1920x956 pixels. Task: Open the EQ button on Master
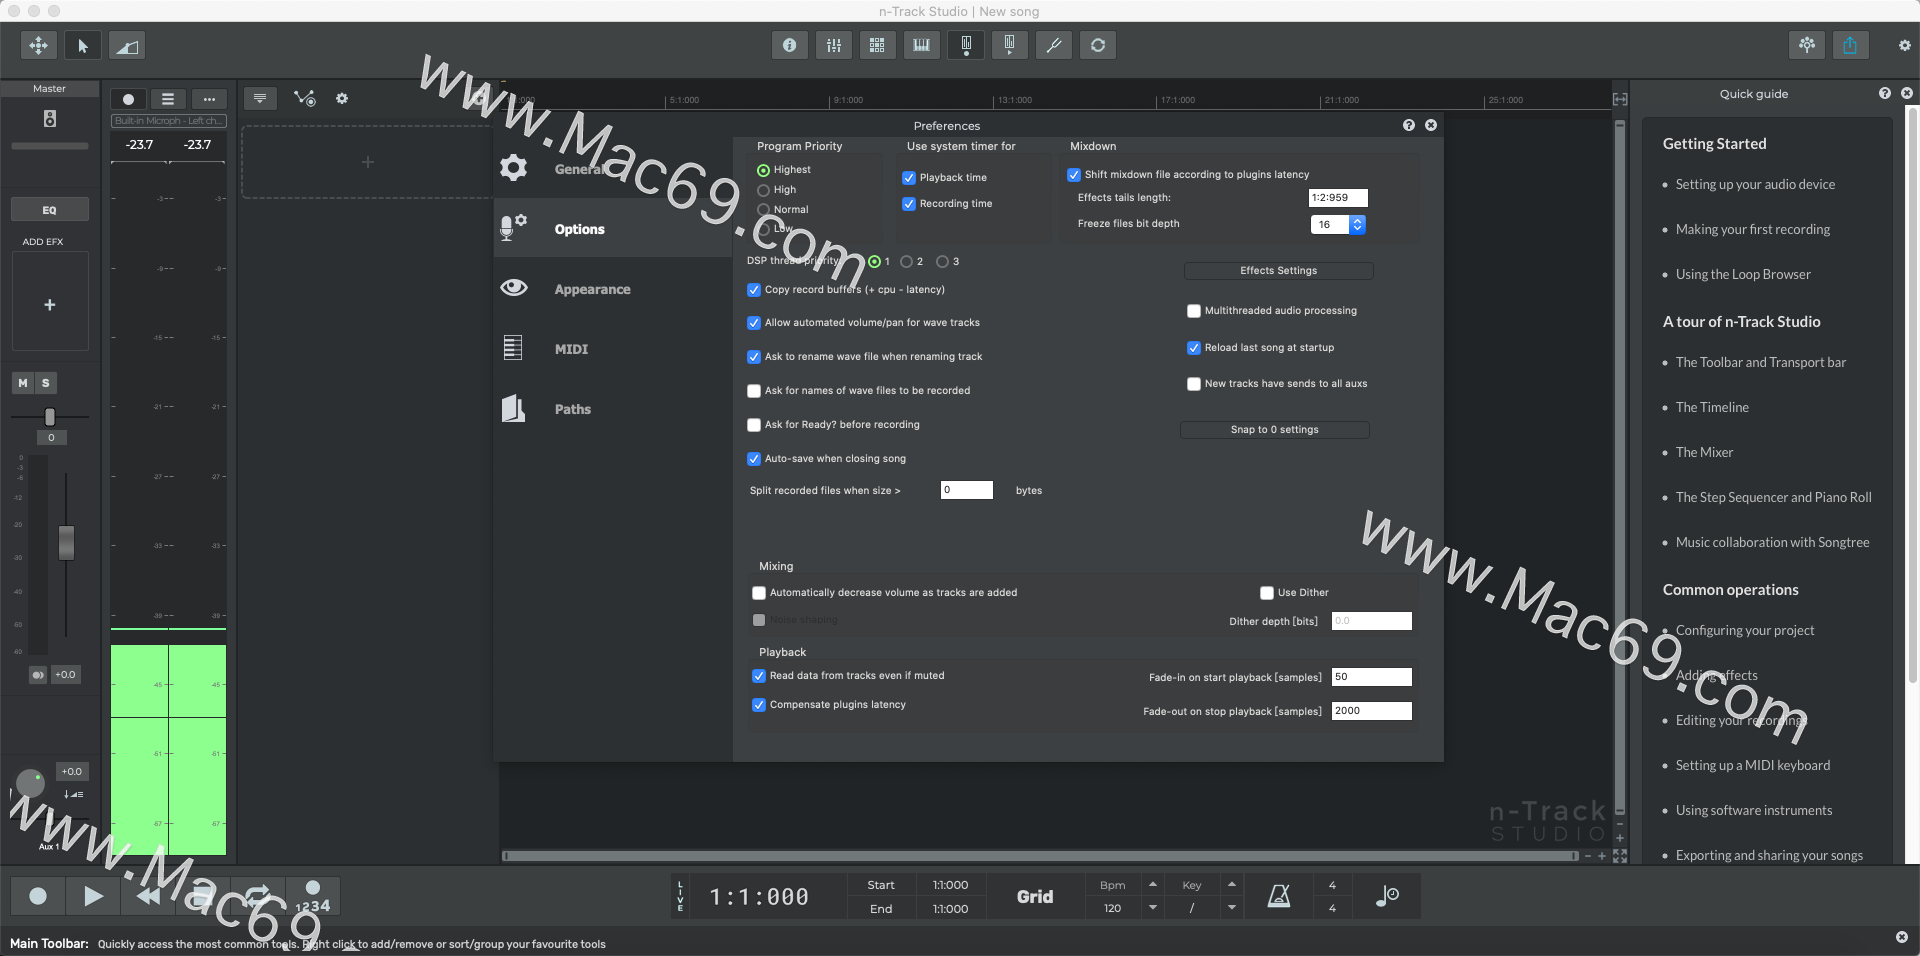(x=49, y=210)
